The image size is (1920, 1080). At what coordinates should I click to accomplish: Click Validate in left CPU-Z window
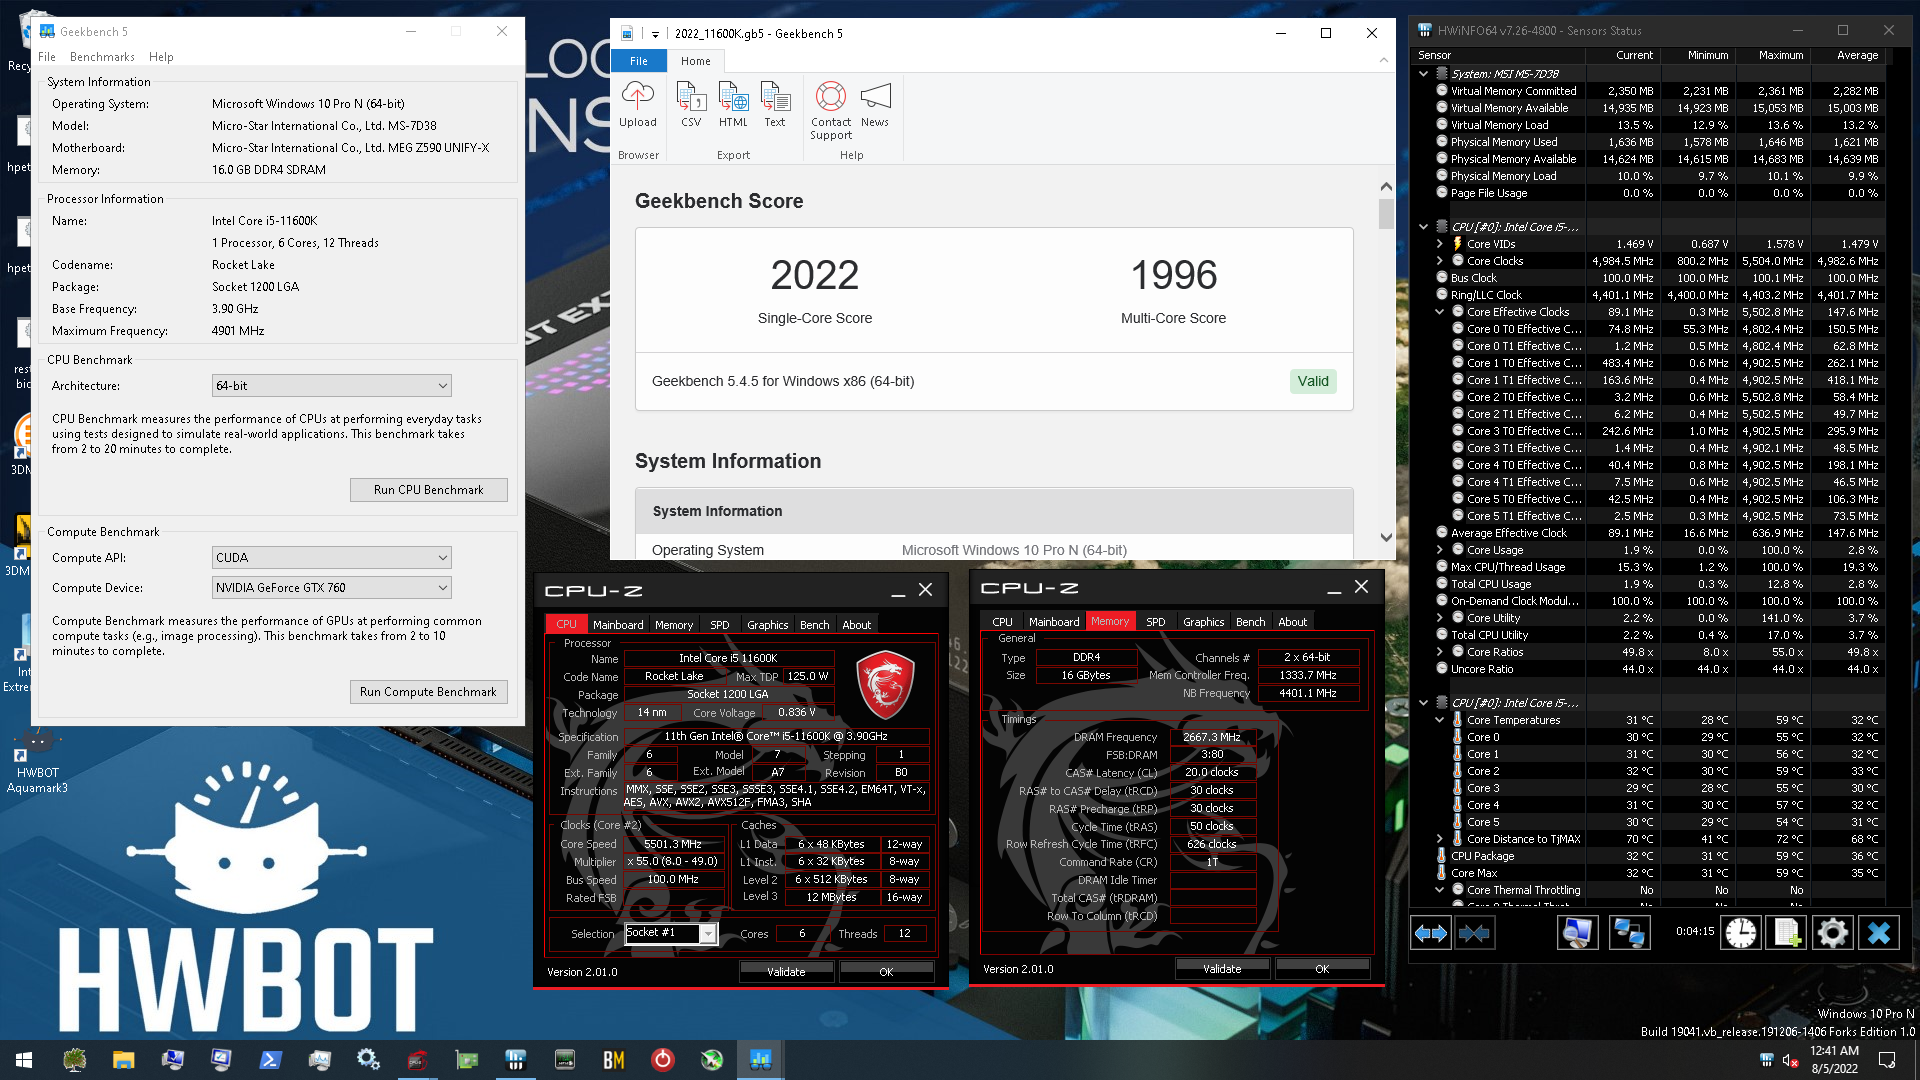tap(786, 972)
